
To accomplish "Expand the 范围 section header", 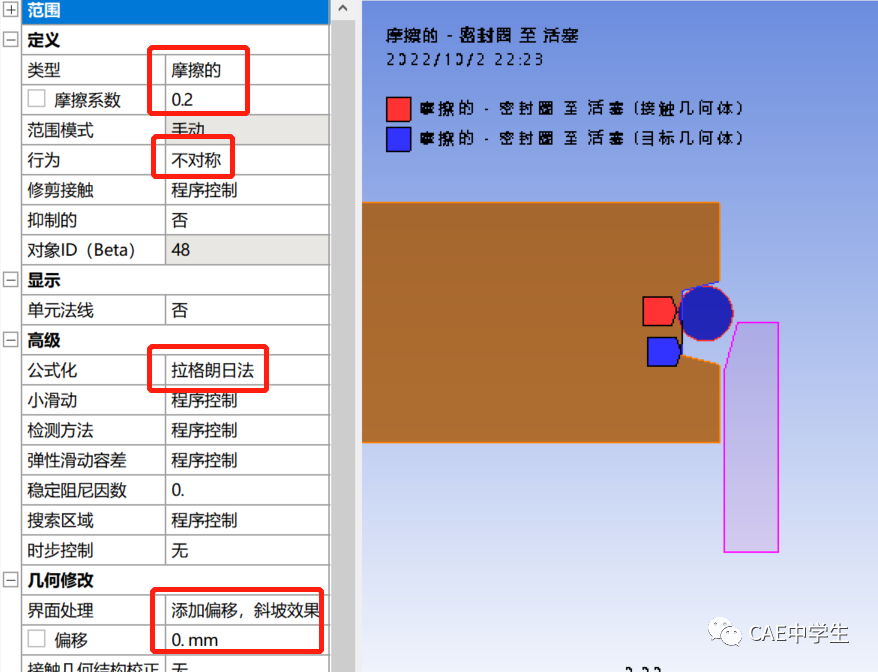I will coord(11,12).
